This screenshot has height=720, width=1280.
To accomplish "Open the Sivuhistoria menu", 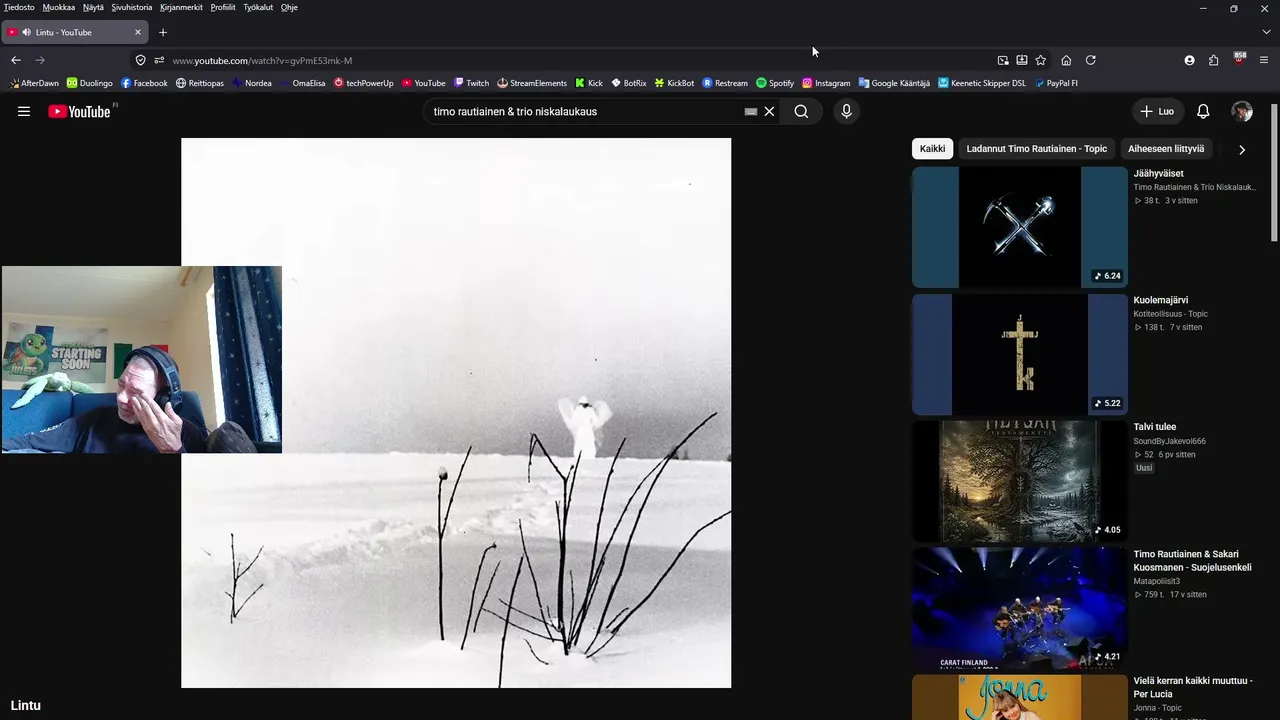I will click(133, 7).
